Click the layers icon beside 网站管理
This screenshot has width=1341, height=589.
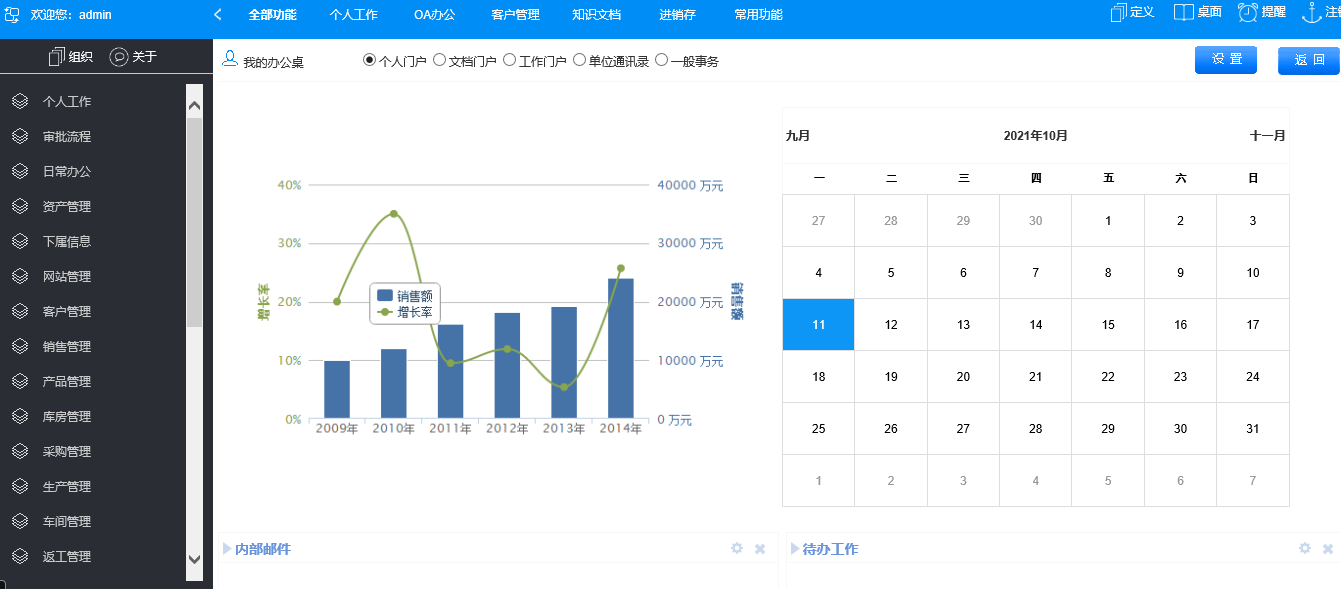(x=19, y=276)
